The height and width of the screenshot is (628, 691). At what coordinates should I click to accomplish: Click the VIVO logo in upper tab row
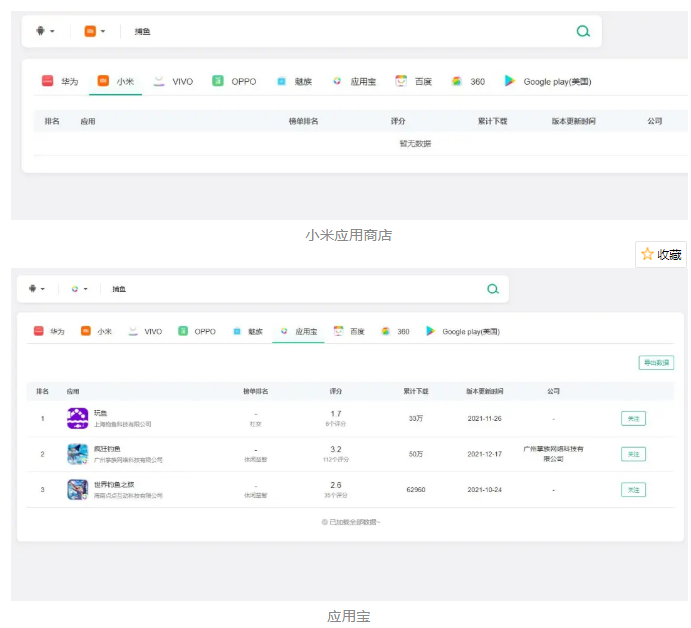pyautogui.click(x=159, y=81)
